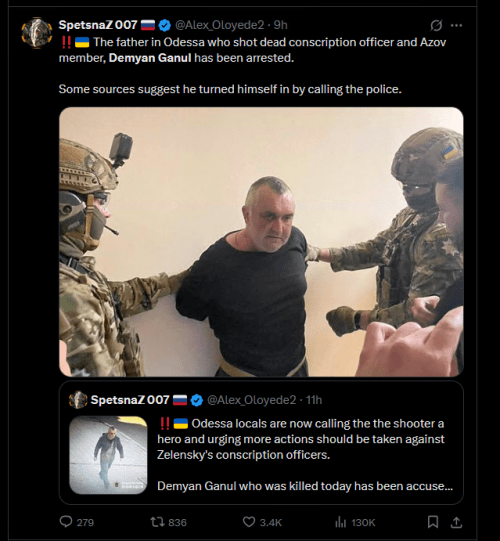Open the SpetsnaZ 007 display name link
The height and width of the screenshot is (541, 500).
[x=98, y=25]
